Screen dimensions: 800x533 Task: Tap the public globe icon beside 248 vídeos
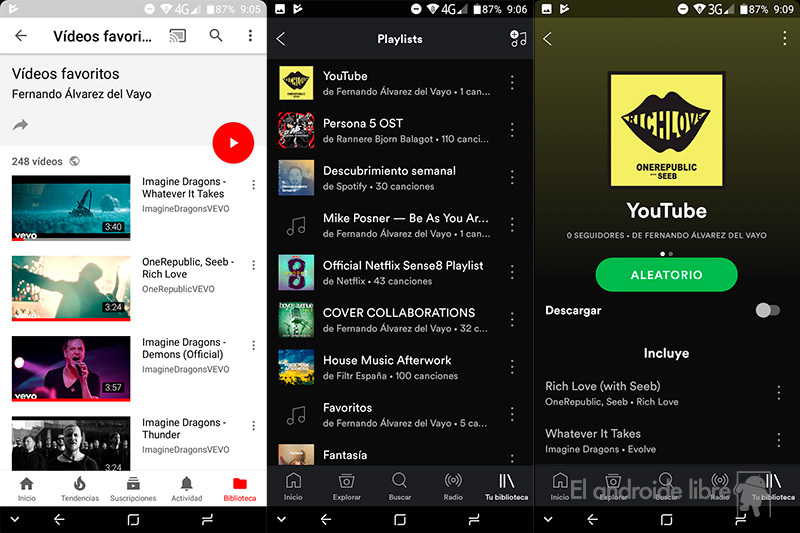click(x=74, y=161)
